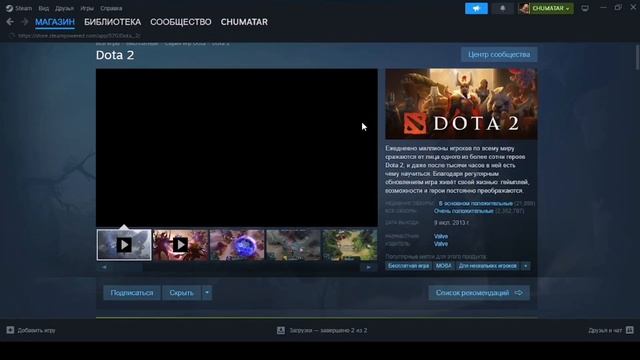640x360 pixels.
Task: Open the CHUMATAR profile tab
Action: [244, 22]
